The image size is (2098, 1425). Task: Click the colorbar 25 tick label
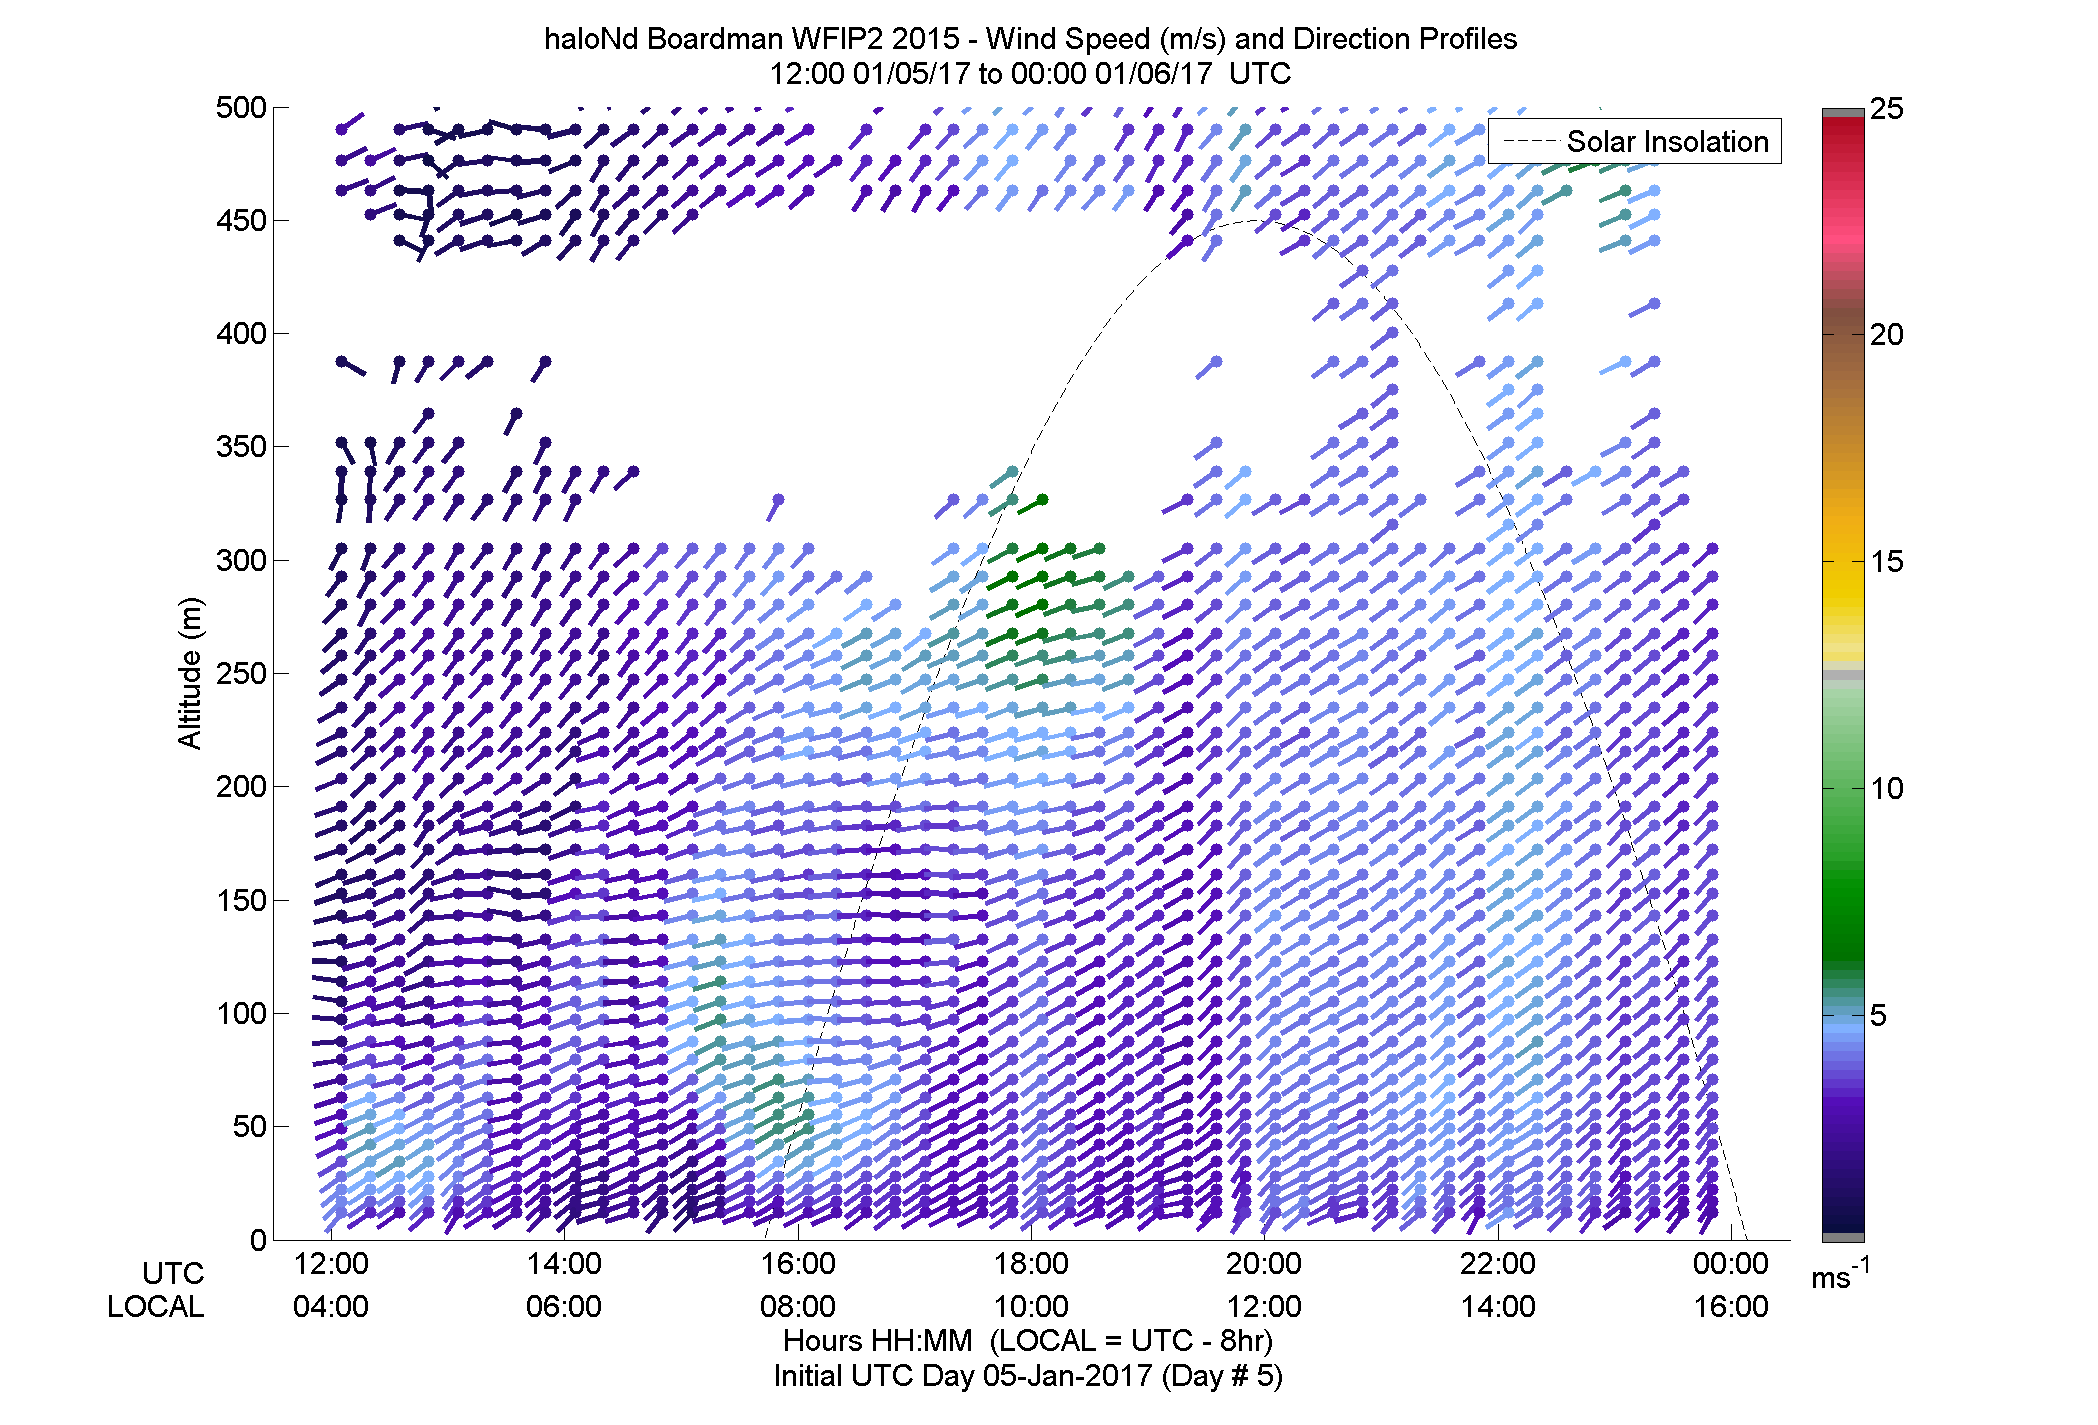click(1886, 108)
